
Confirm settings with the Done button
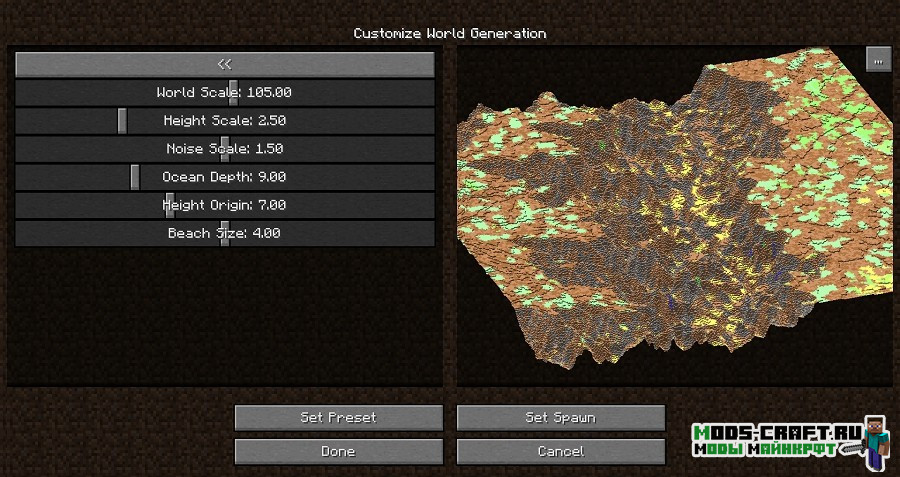(338, 452)
